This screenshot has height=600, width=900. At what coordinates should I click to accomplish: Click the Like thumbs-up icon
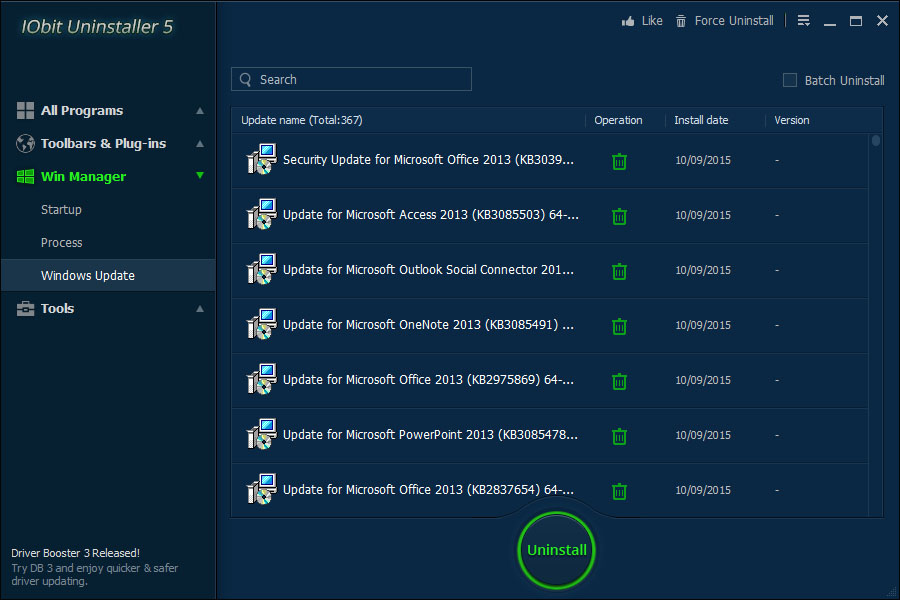(629, 21)
